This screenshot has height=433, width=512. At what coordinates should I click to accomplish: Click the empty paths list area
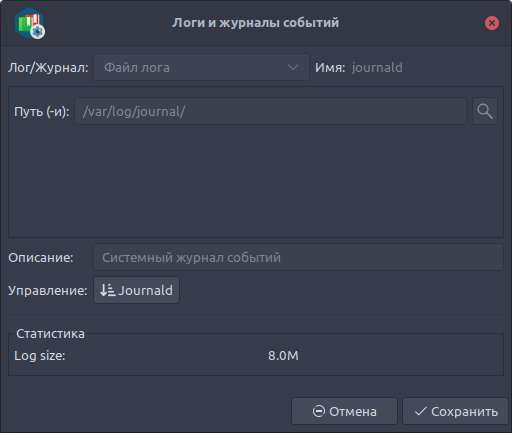tap(256, 182)
